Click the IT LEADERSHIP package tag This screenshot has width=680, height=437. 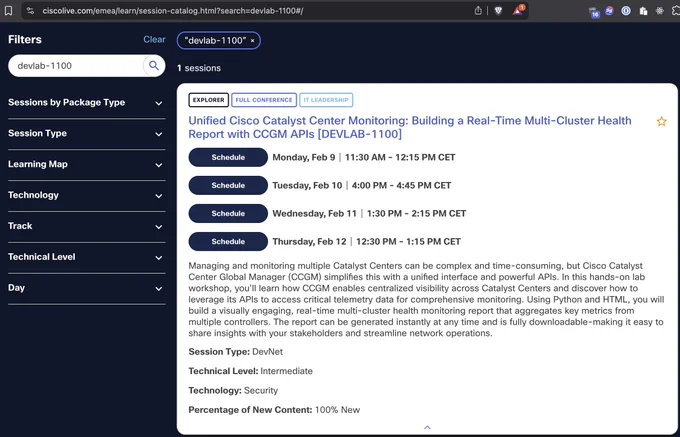326,100
